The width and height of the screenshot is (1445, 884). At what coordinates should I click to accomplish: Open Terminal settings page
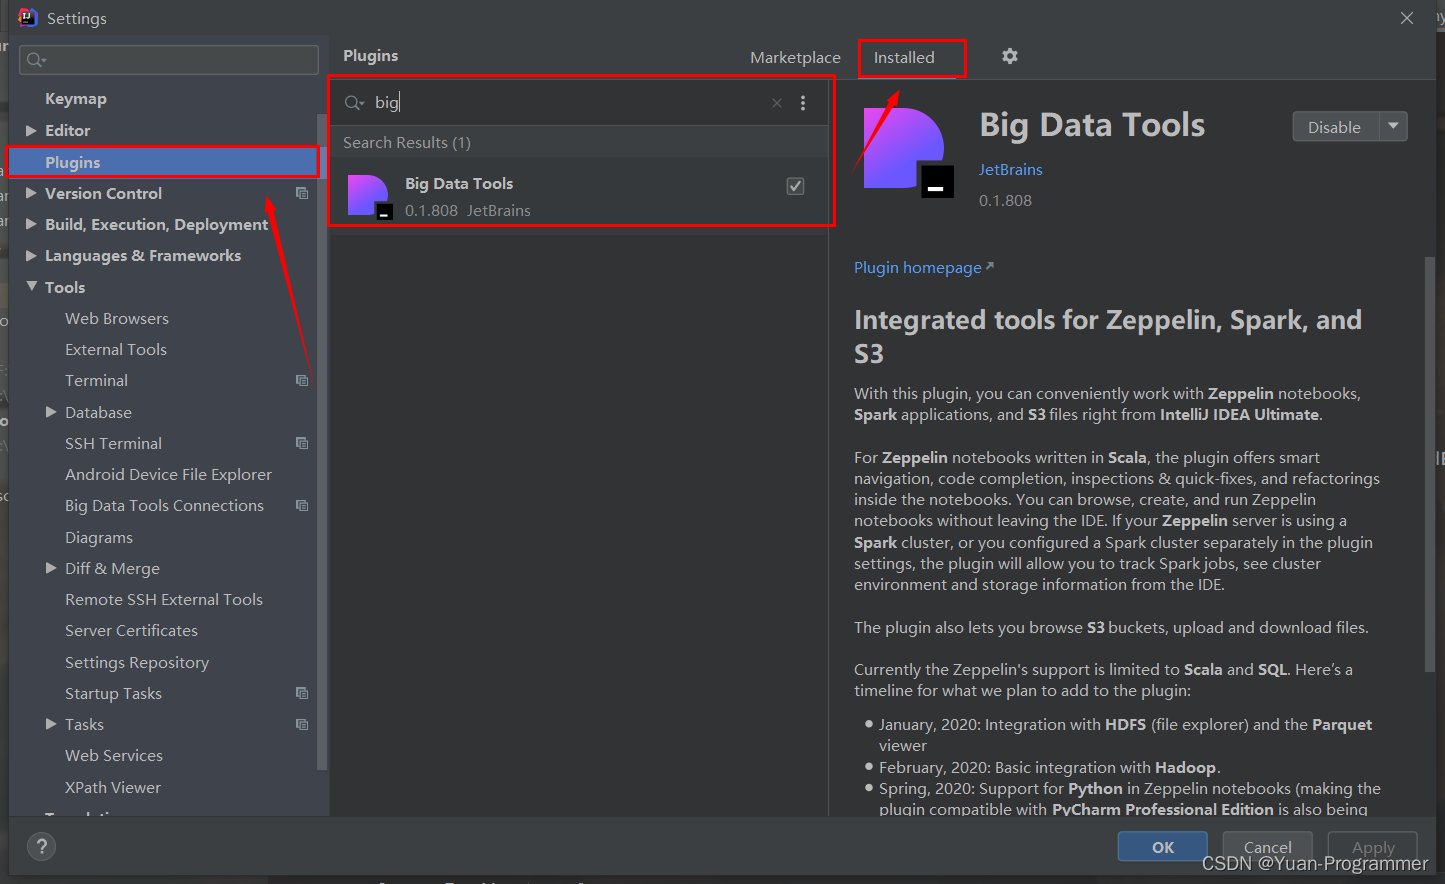pyautogui.click(x=96, y=380)
